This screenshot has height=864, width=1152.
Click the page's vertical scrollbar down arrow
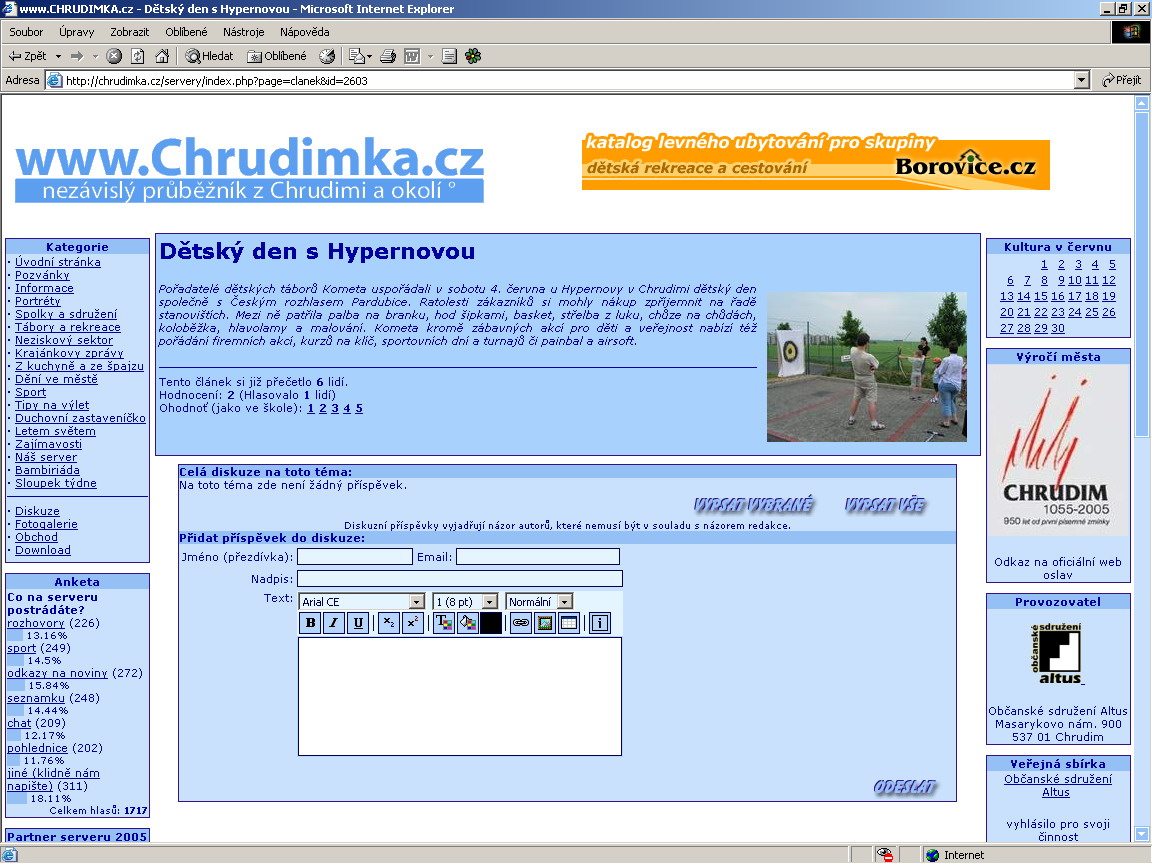point(1142,834)
